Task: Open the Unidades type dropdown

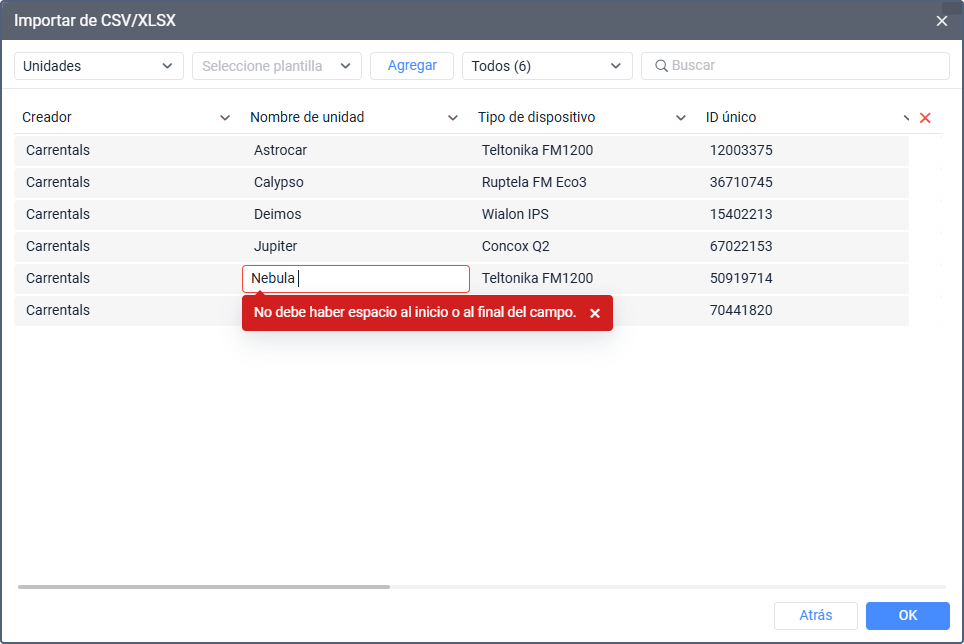Action: tap(99, 66)
